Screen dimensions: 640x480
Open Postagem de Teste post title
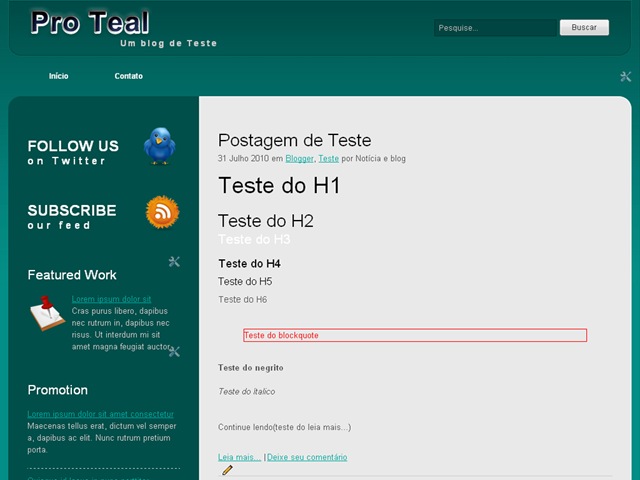coord(295,140)
